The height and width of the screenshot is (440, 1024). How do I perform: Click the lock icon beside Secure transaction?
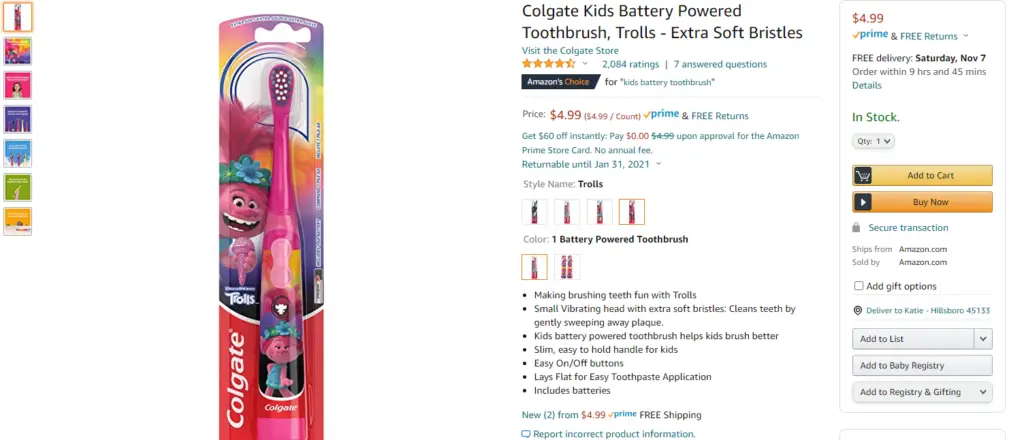click(x=856, y=228)
